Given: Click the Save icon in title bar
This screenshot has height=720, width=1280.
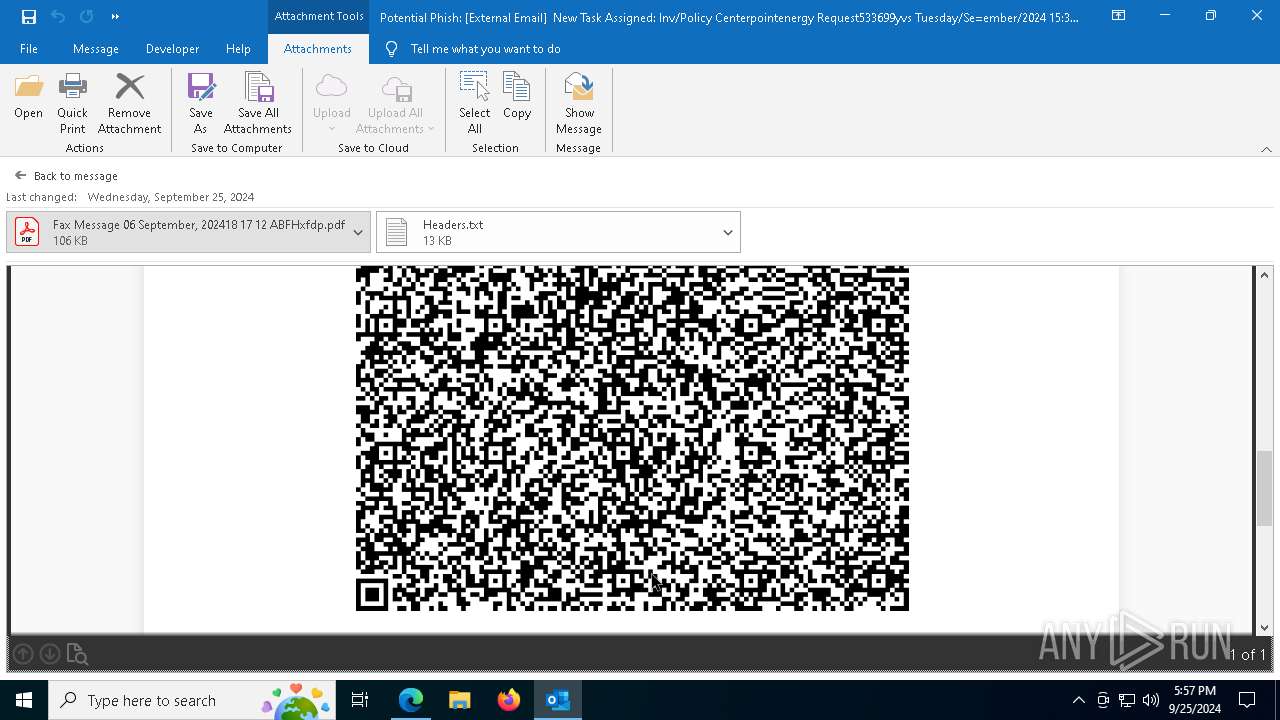Looking at the screenshot, I should coord(28,16).
